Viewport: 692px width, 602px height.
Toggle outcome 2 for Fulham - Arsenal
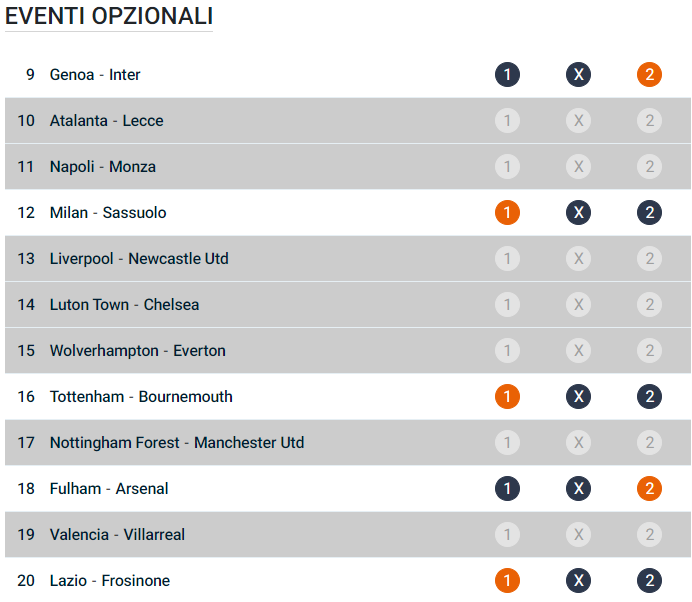[650, 489]
